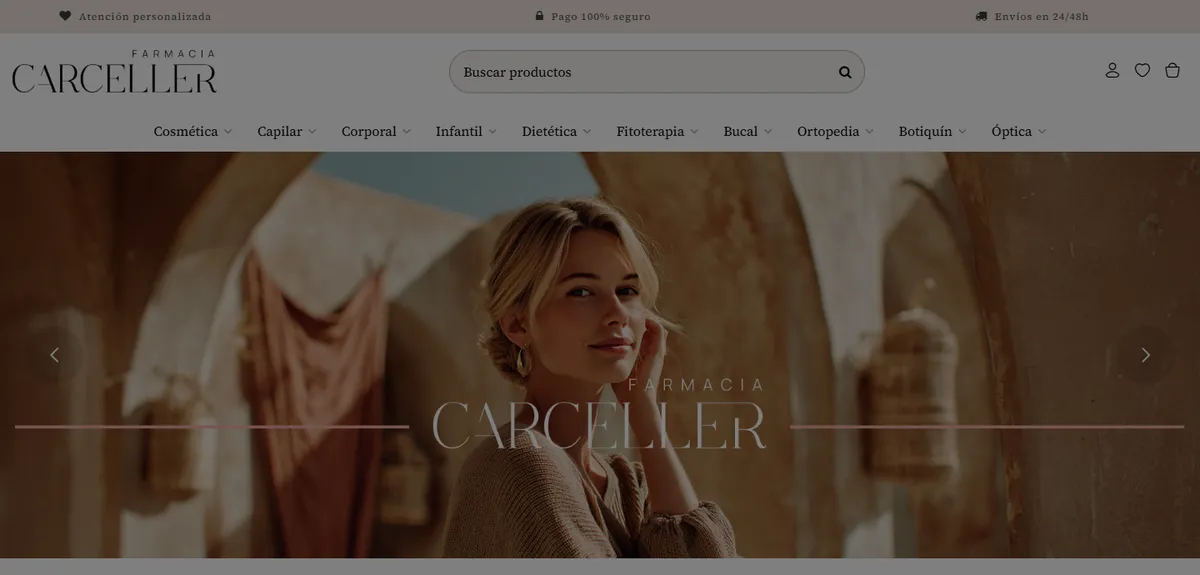
Task: Expand the Fitoterapia dropdown chevron
Action: tap(694, 131)
